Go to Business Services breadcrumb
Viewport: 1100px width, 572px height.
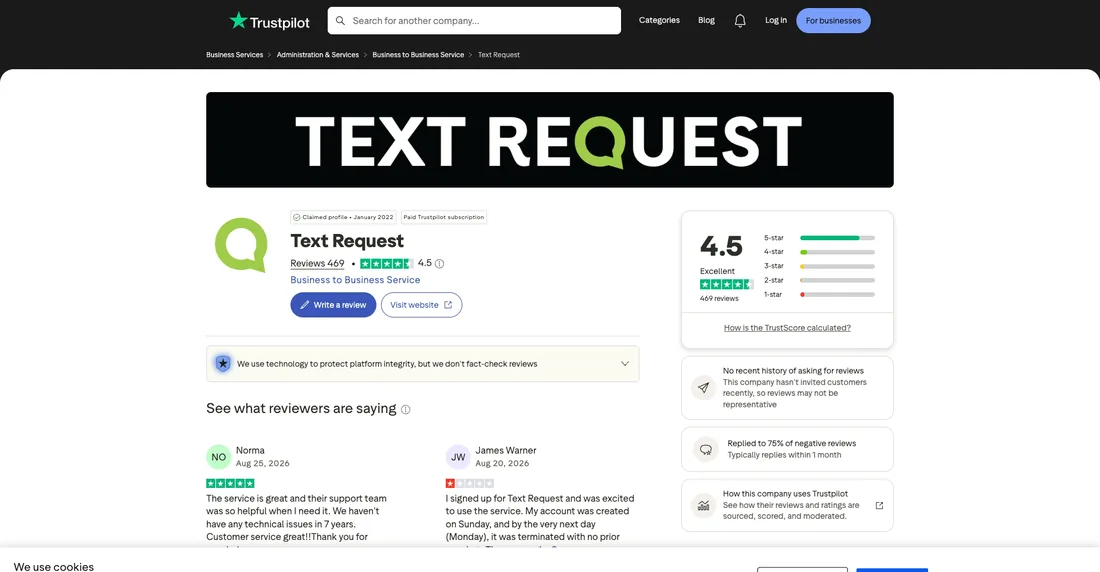pyautogui.click(x=234, y=55)
